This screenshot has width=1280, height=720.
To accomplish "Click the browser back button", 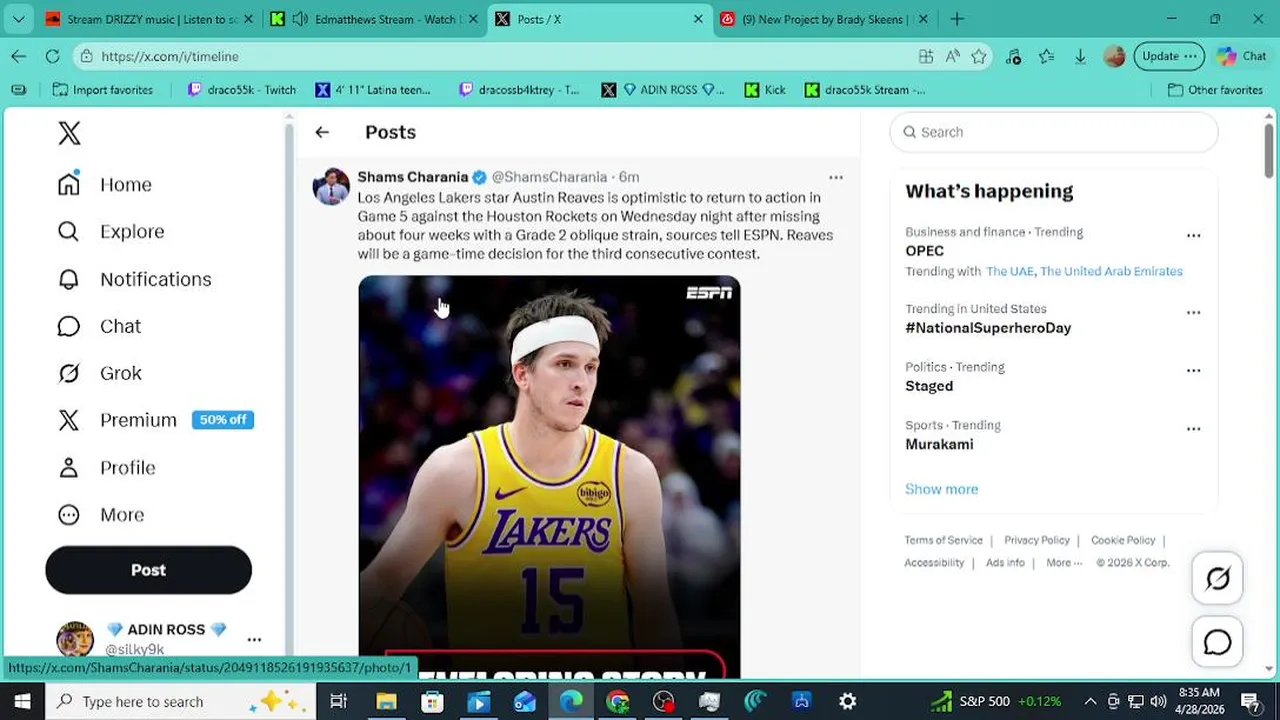I will [19, 57].
